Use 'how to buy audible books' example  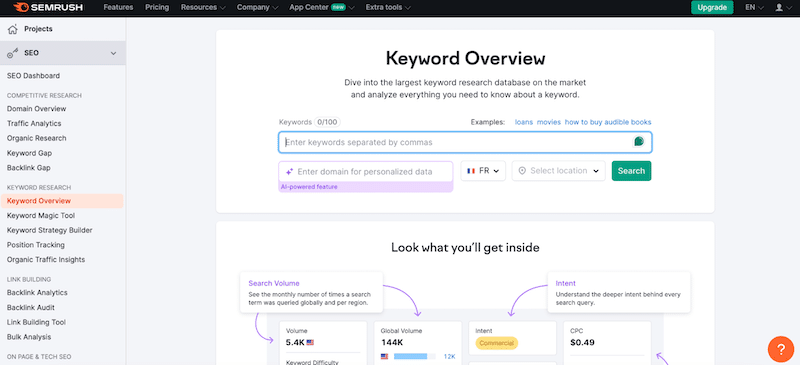pyautogui.click(x=608, y=122)
